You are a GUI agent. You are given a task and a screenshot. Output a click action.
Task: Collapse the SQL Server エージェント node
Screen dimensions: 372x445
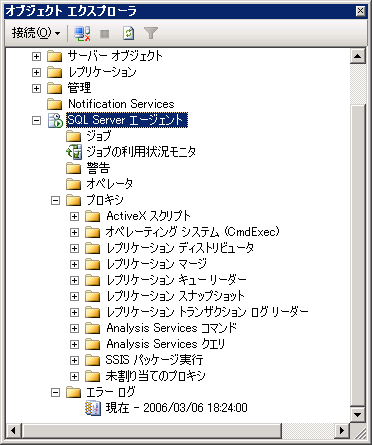pos(36,120)
